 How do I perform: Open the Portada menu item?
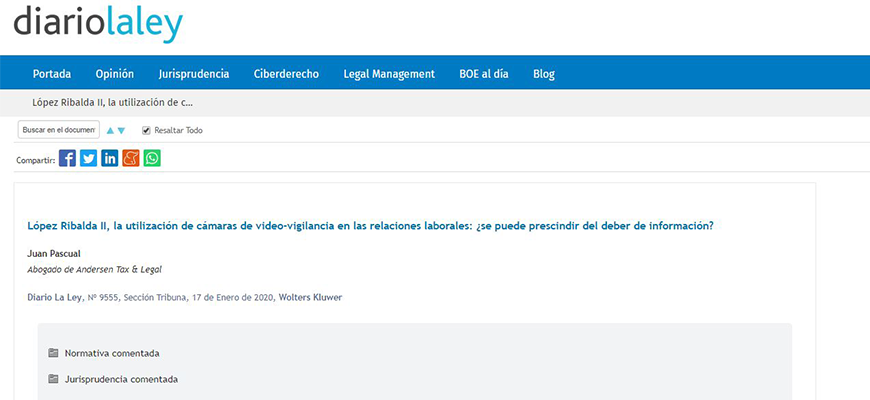52,74
